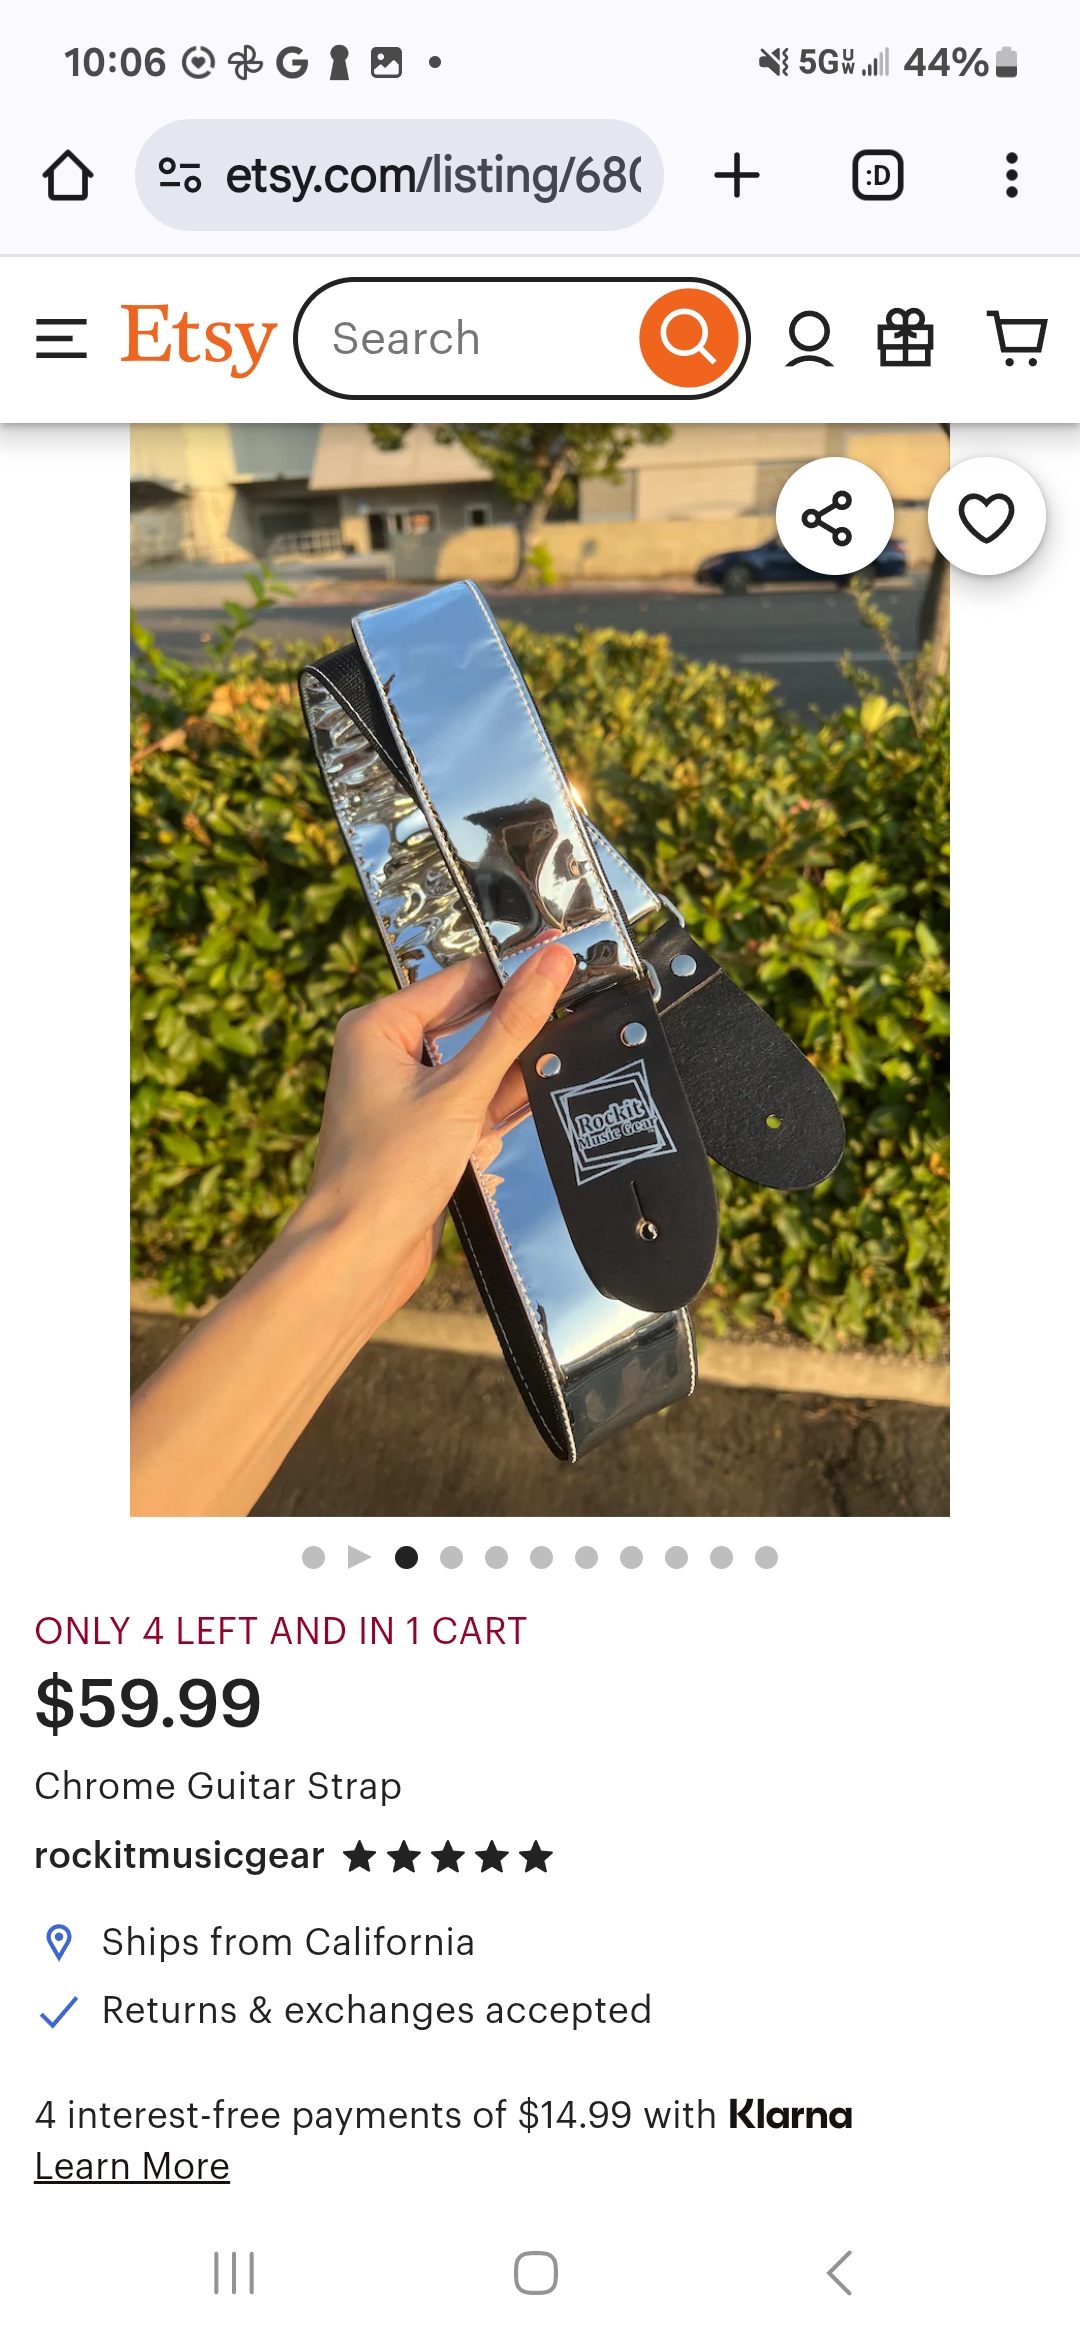The height and width of the screenshot is (2340, 1080).
Task: Favorite the Chrome Guitar Strap with heart
Action: (x=986, y=517)
